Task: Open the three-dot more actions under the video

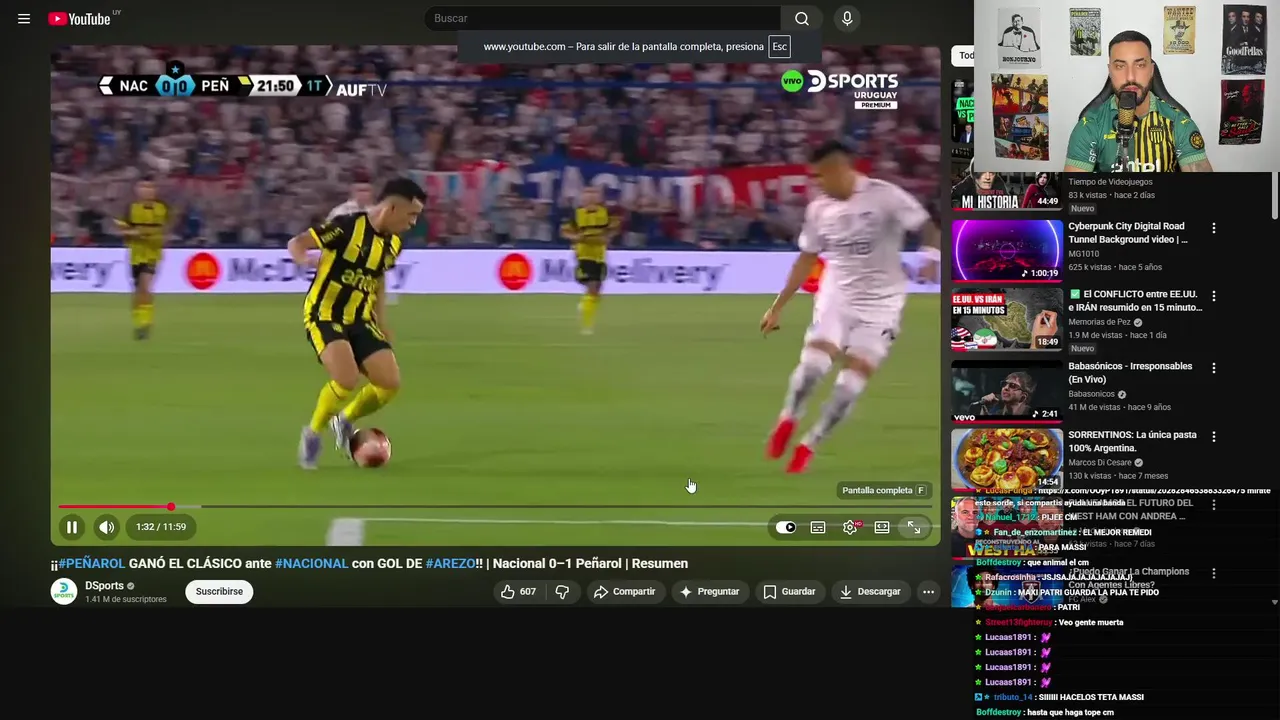Action: tap(928, 592)
